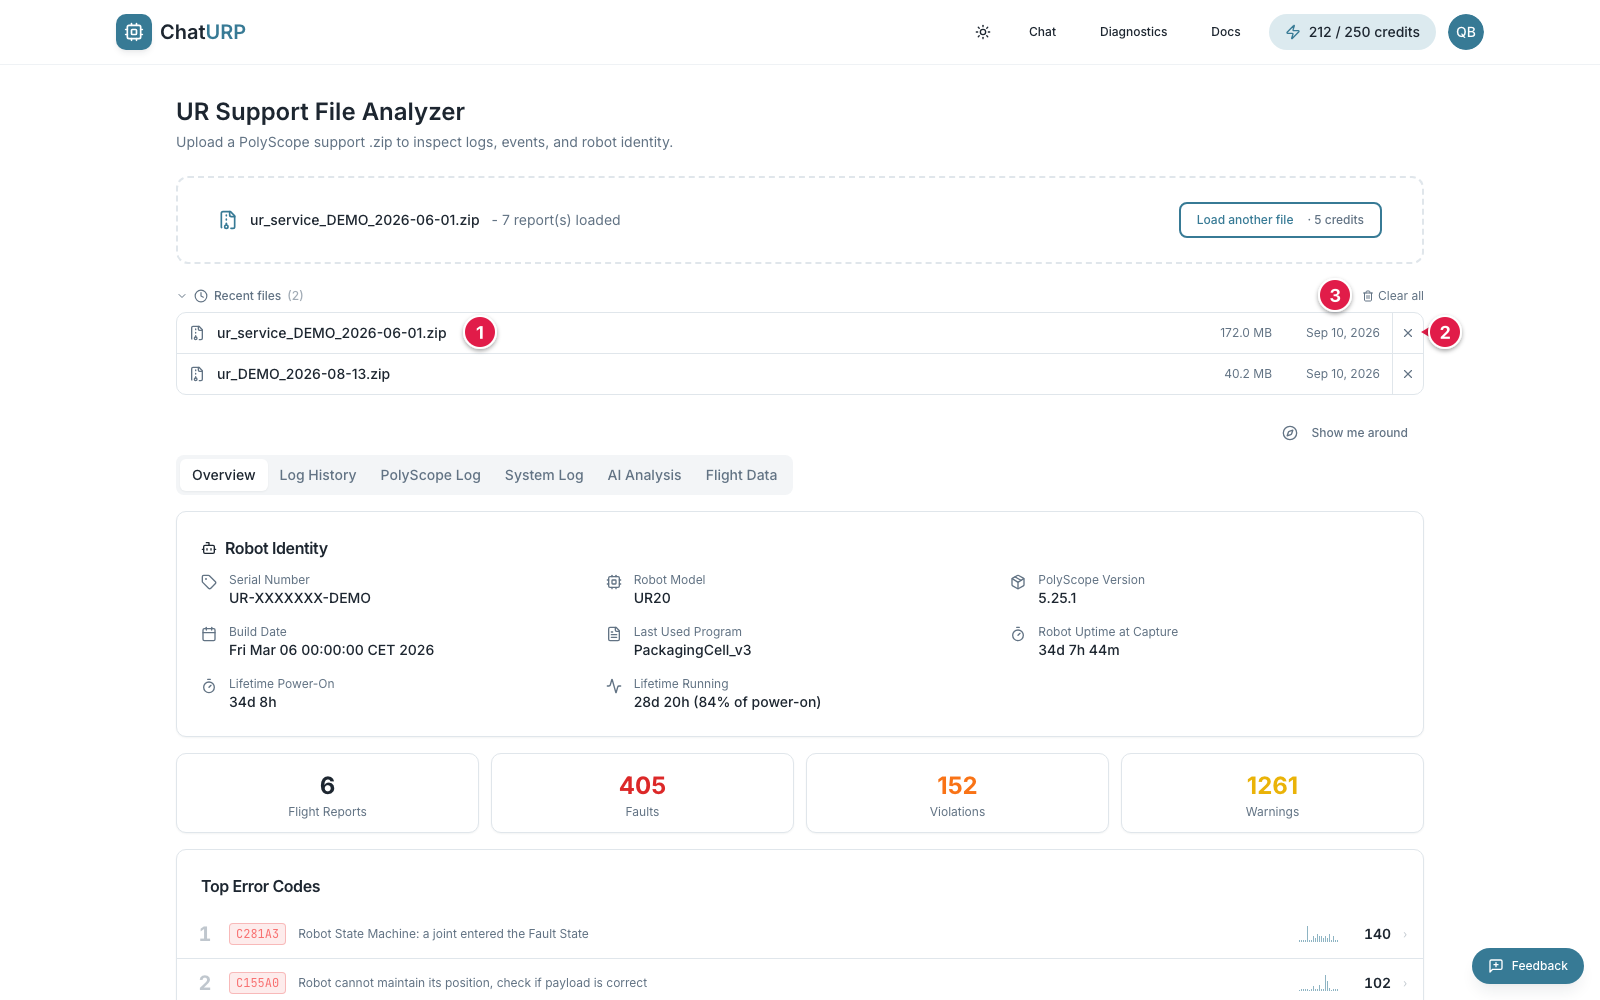This screenshot has height=1000, width=1600.
Task: Click the Lifetime Power-On timer icon
Action: click(209, 686)
